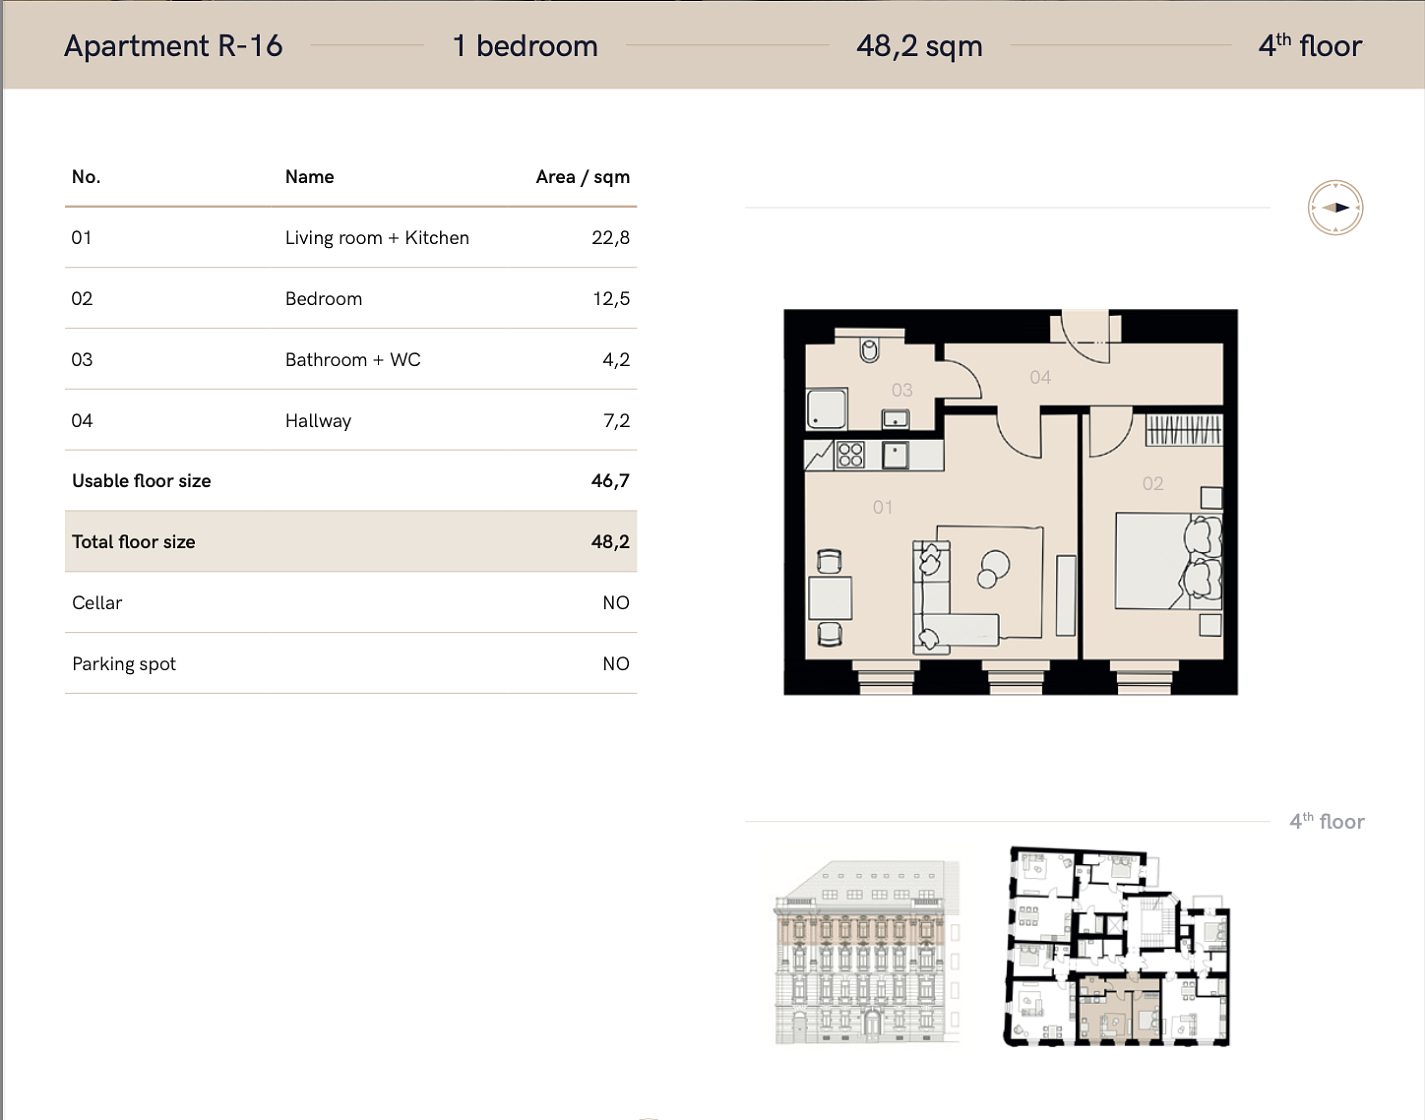Click the toilet icon in bathroom 03
The width and height of the screenshot is (1425, 1120).
click(870, 349)
